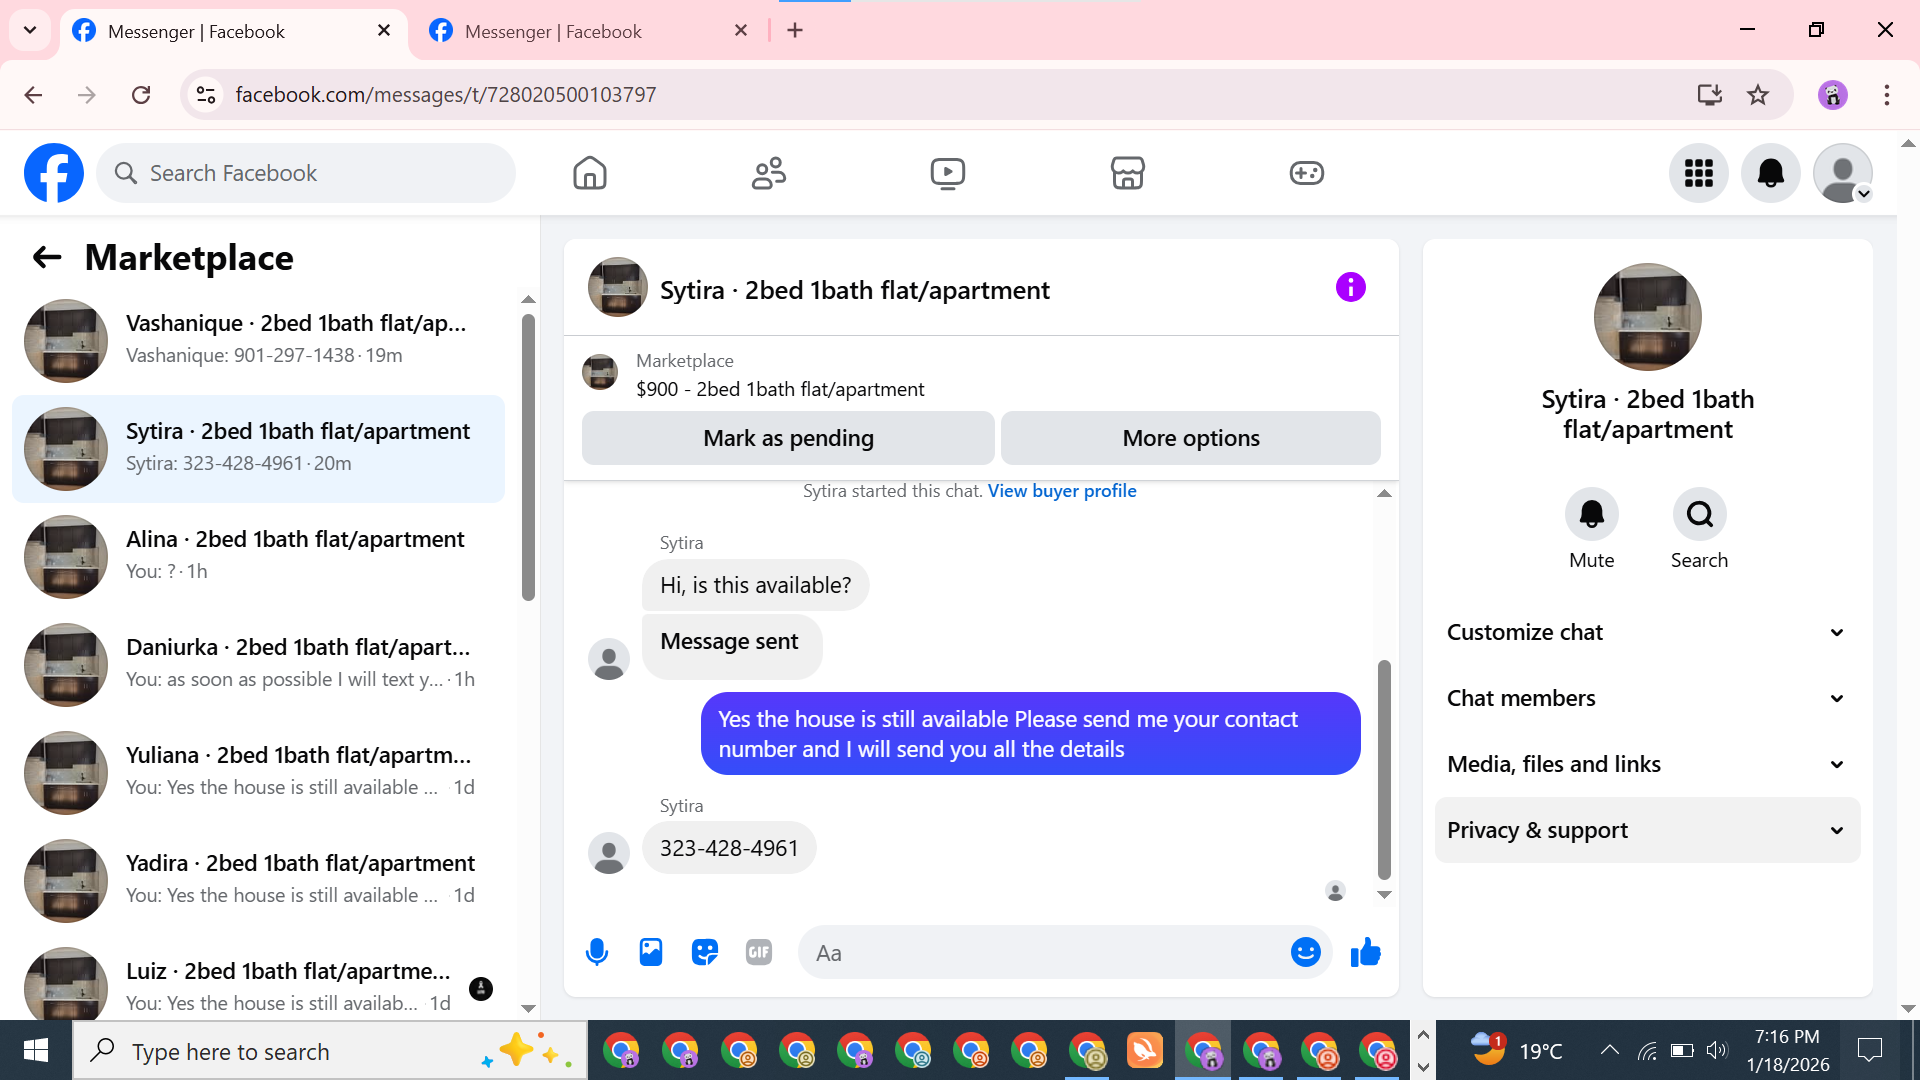Open the GIF picker icon
The image size is (1920, 1080).
(x=759, y=952)
